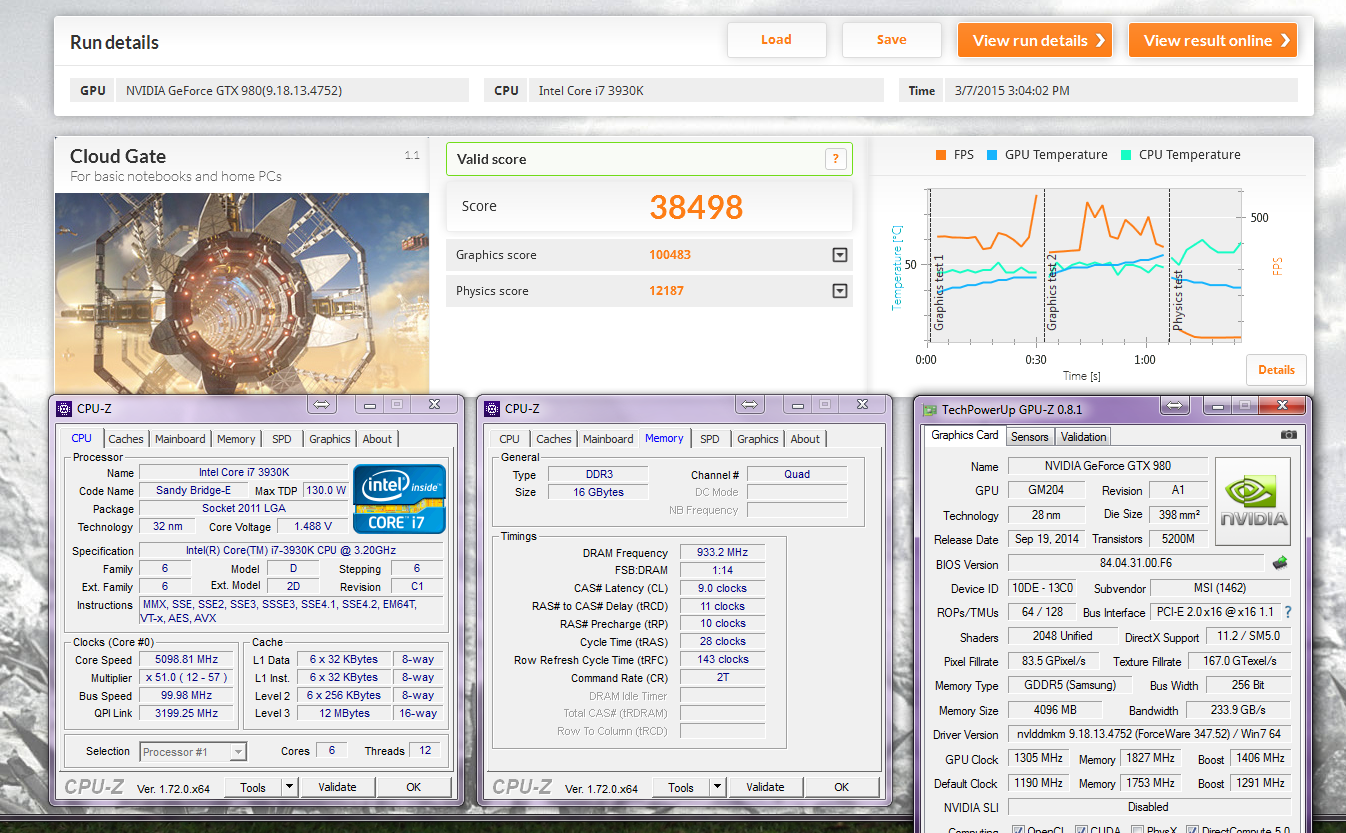Click the GPU field showing GeForce GTX 980(9.18.13.4752)
This screenshot has height=833, width=1346.
(x=292, y=90)
